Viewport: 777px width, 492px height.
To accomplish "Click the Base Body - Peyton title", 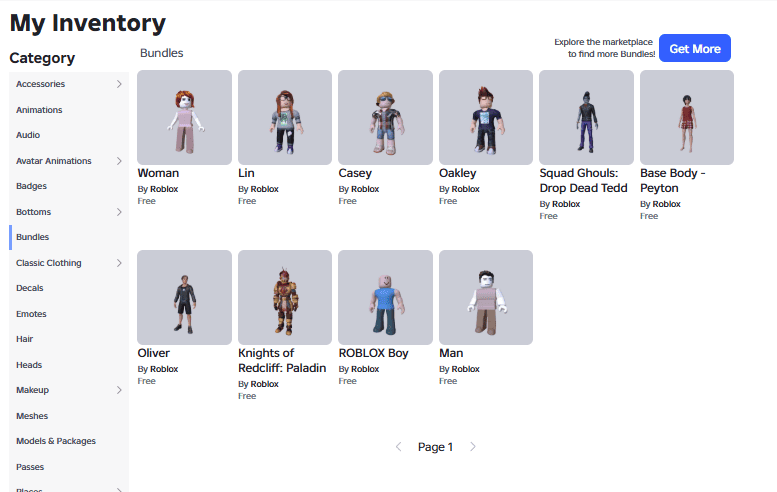I will click(x=672, y=181).
